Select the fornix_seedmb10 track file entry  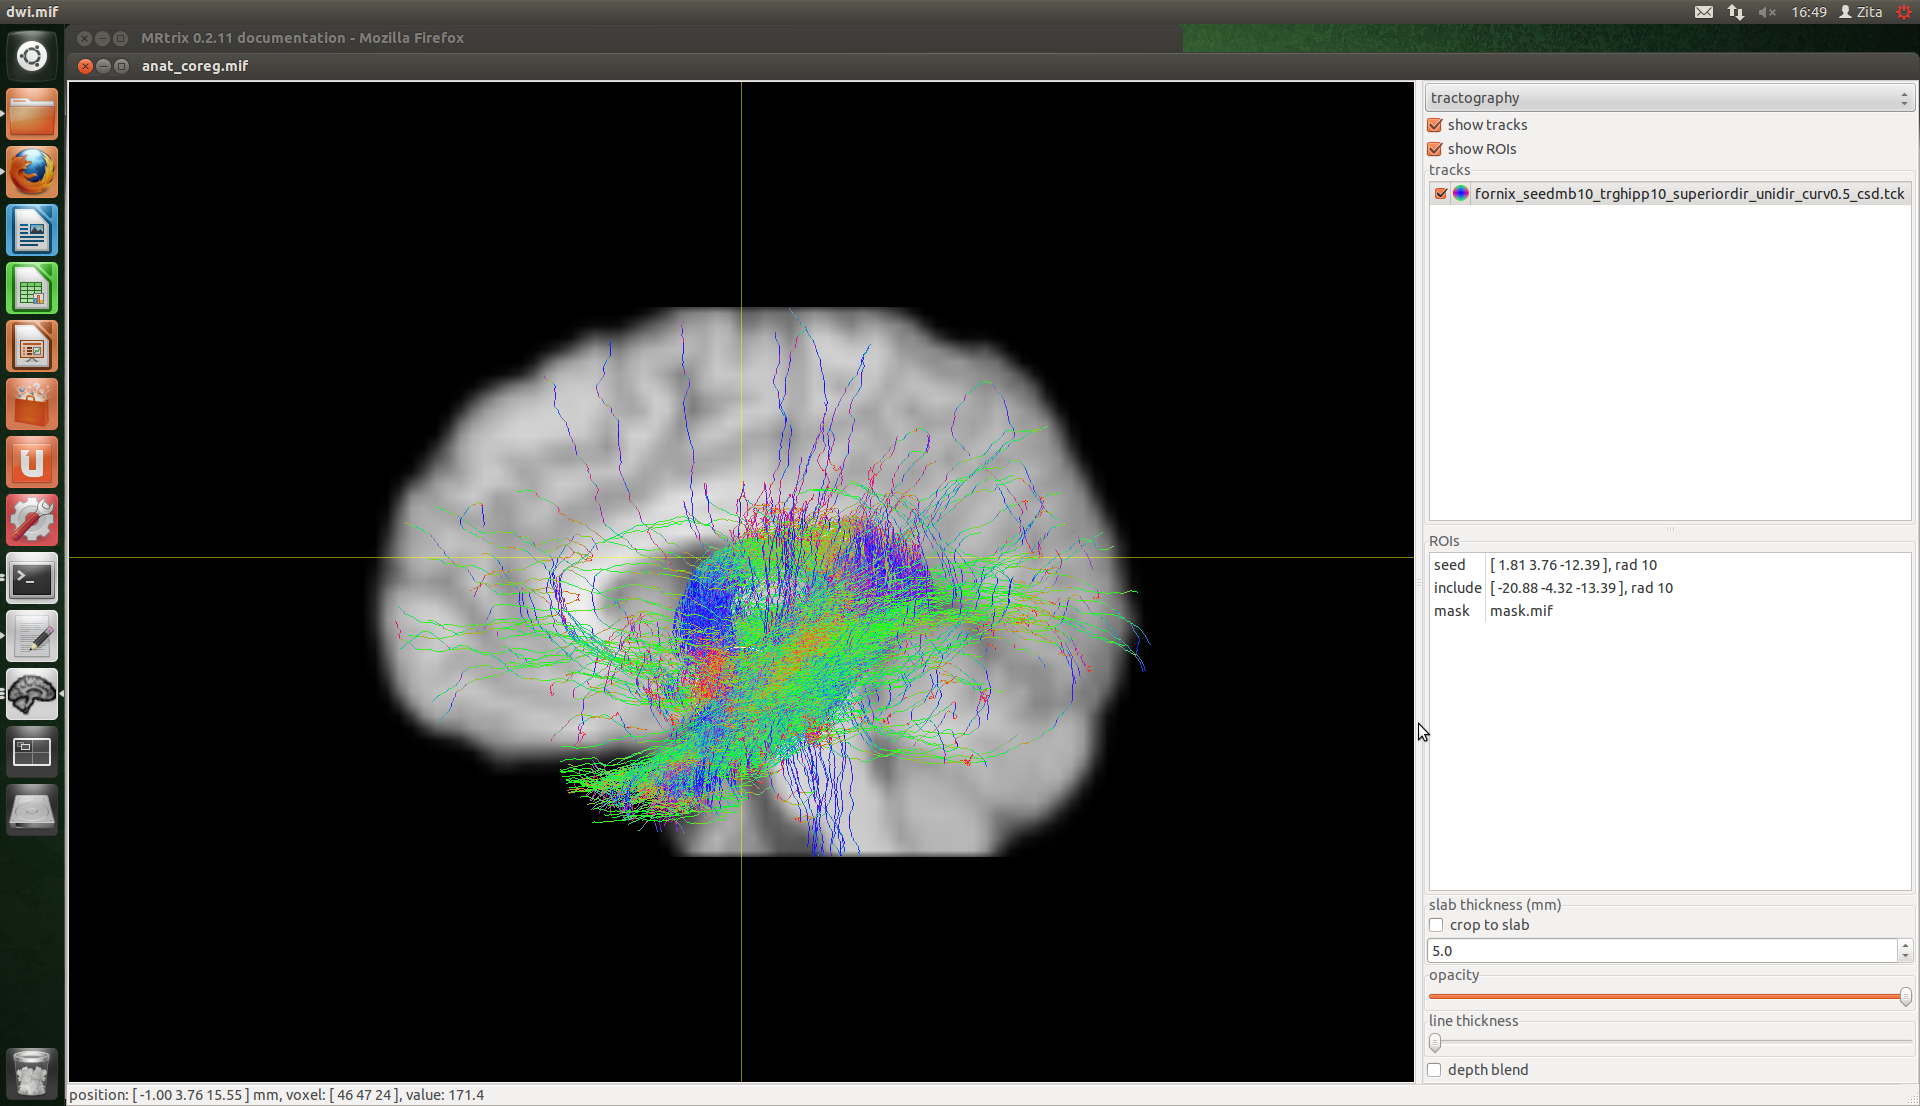[x=1688, y=194]
